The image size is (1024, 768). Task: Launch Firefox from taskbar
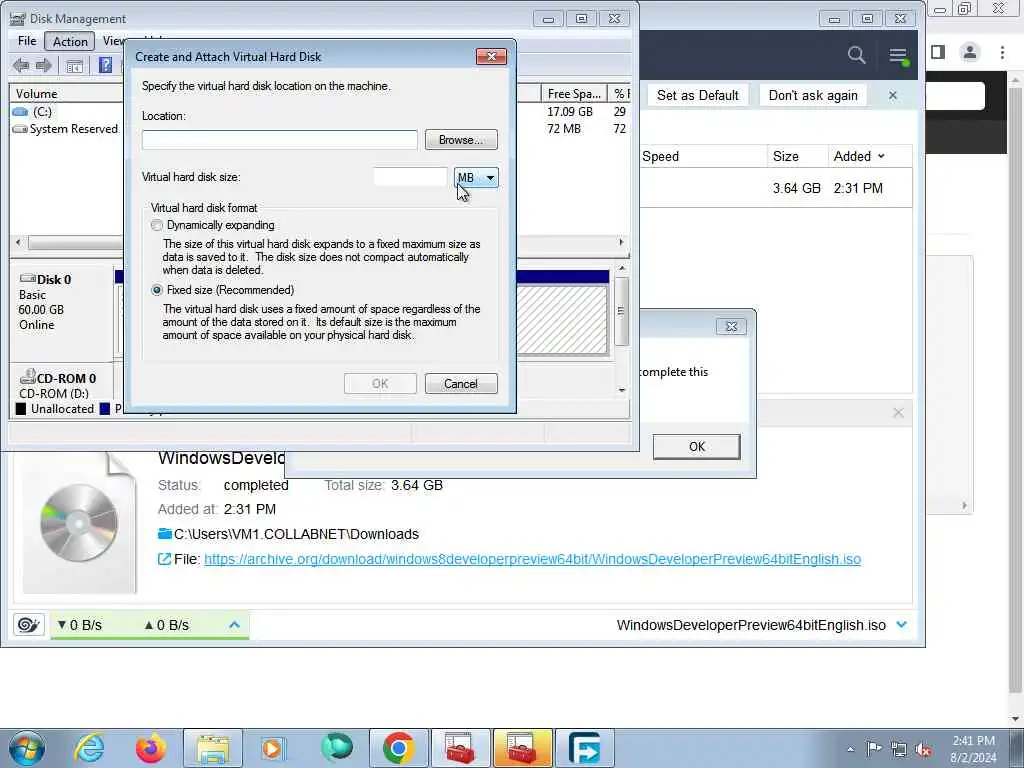pyautogui.click(x=150, y=748)
